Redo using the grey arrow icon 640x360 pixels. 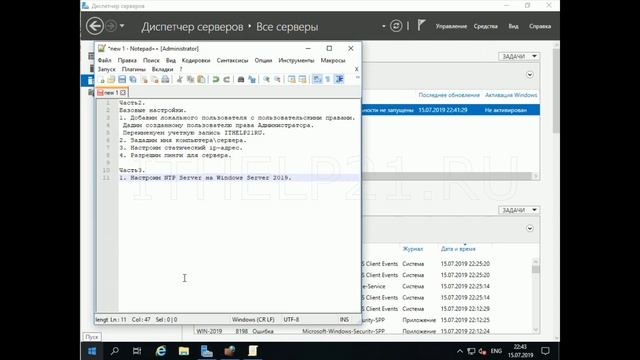[x=227, y=79]
